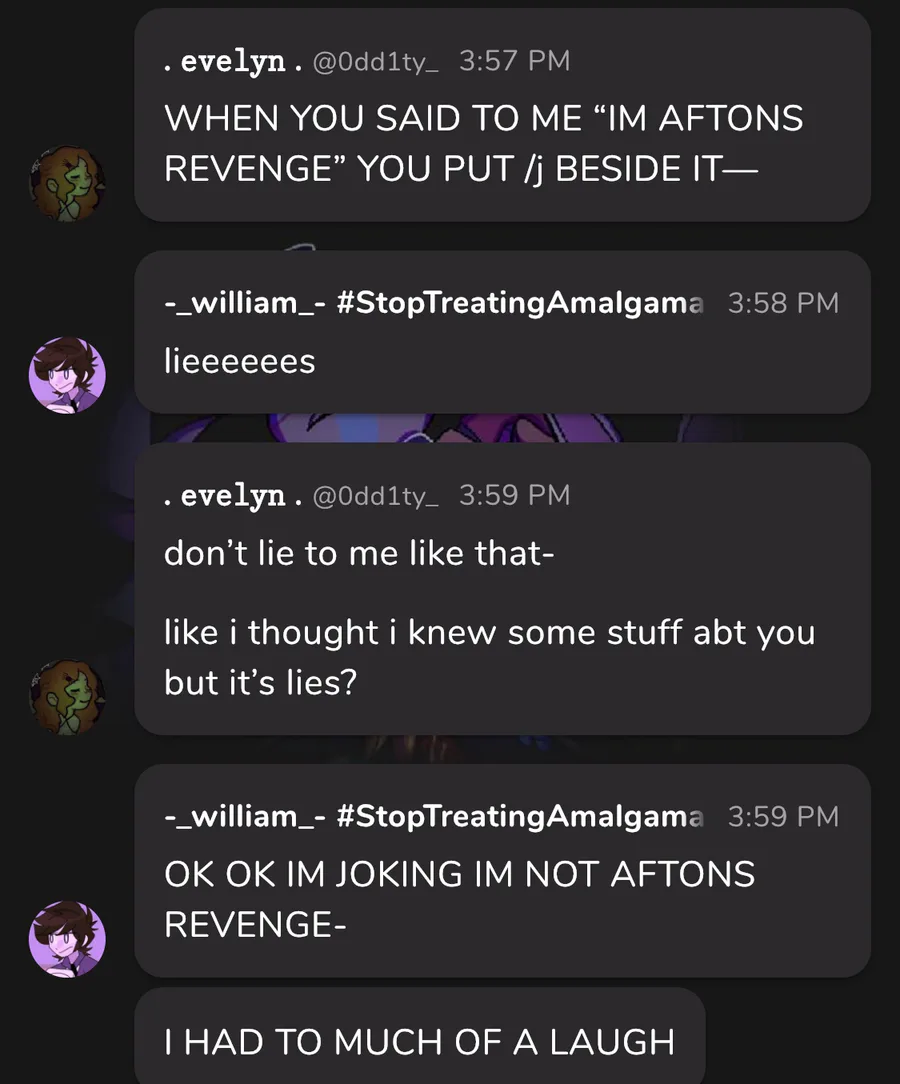
Task: Tap the @0dd1ty_ handle on the 3:59 PM message
Action: pyautogui.click(x=375, y=496)
